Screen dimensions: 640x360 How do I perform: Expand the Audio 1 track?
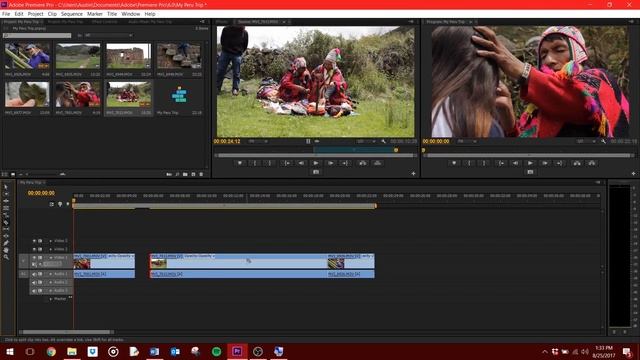coord(51,274)
